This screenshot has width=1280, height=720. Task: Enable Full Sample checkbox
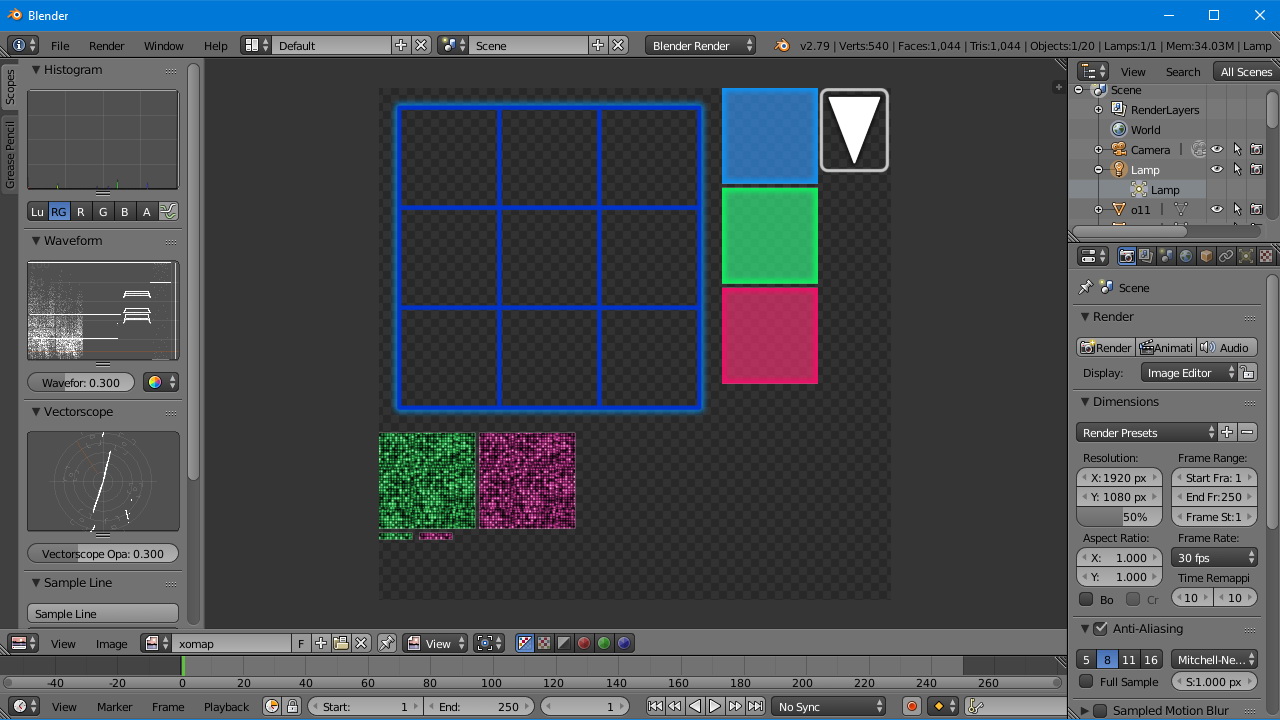[1086, 681]
